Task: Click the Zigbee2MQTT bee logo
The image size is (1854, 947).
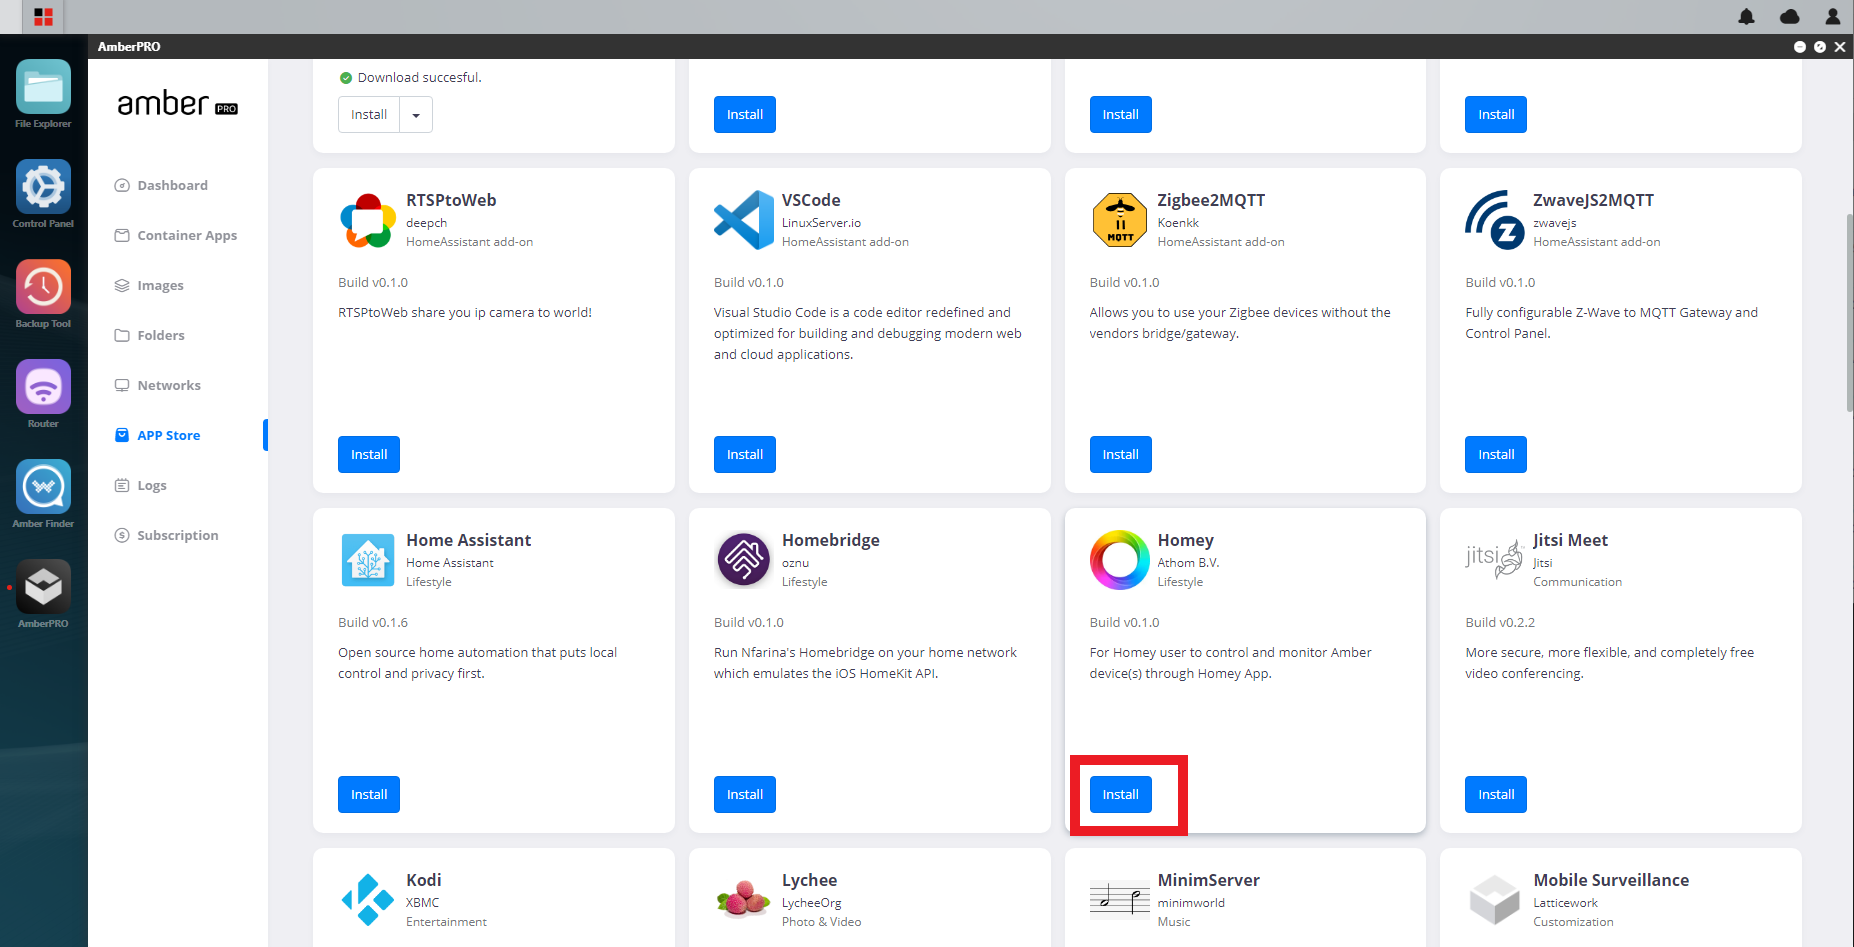Action: click(x=1119, y=220)
